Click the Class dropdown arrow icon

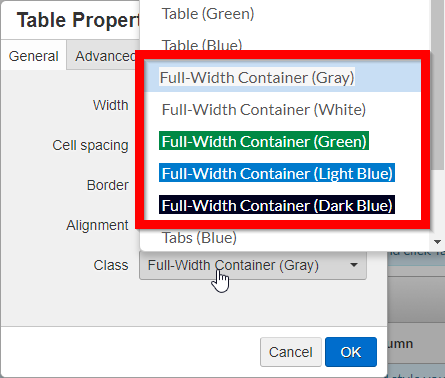[354, 265]
